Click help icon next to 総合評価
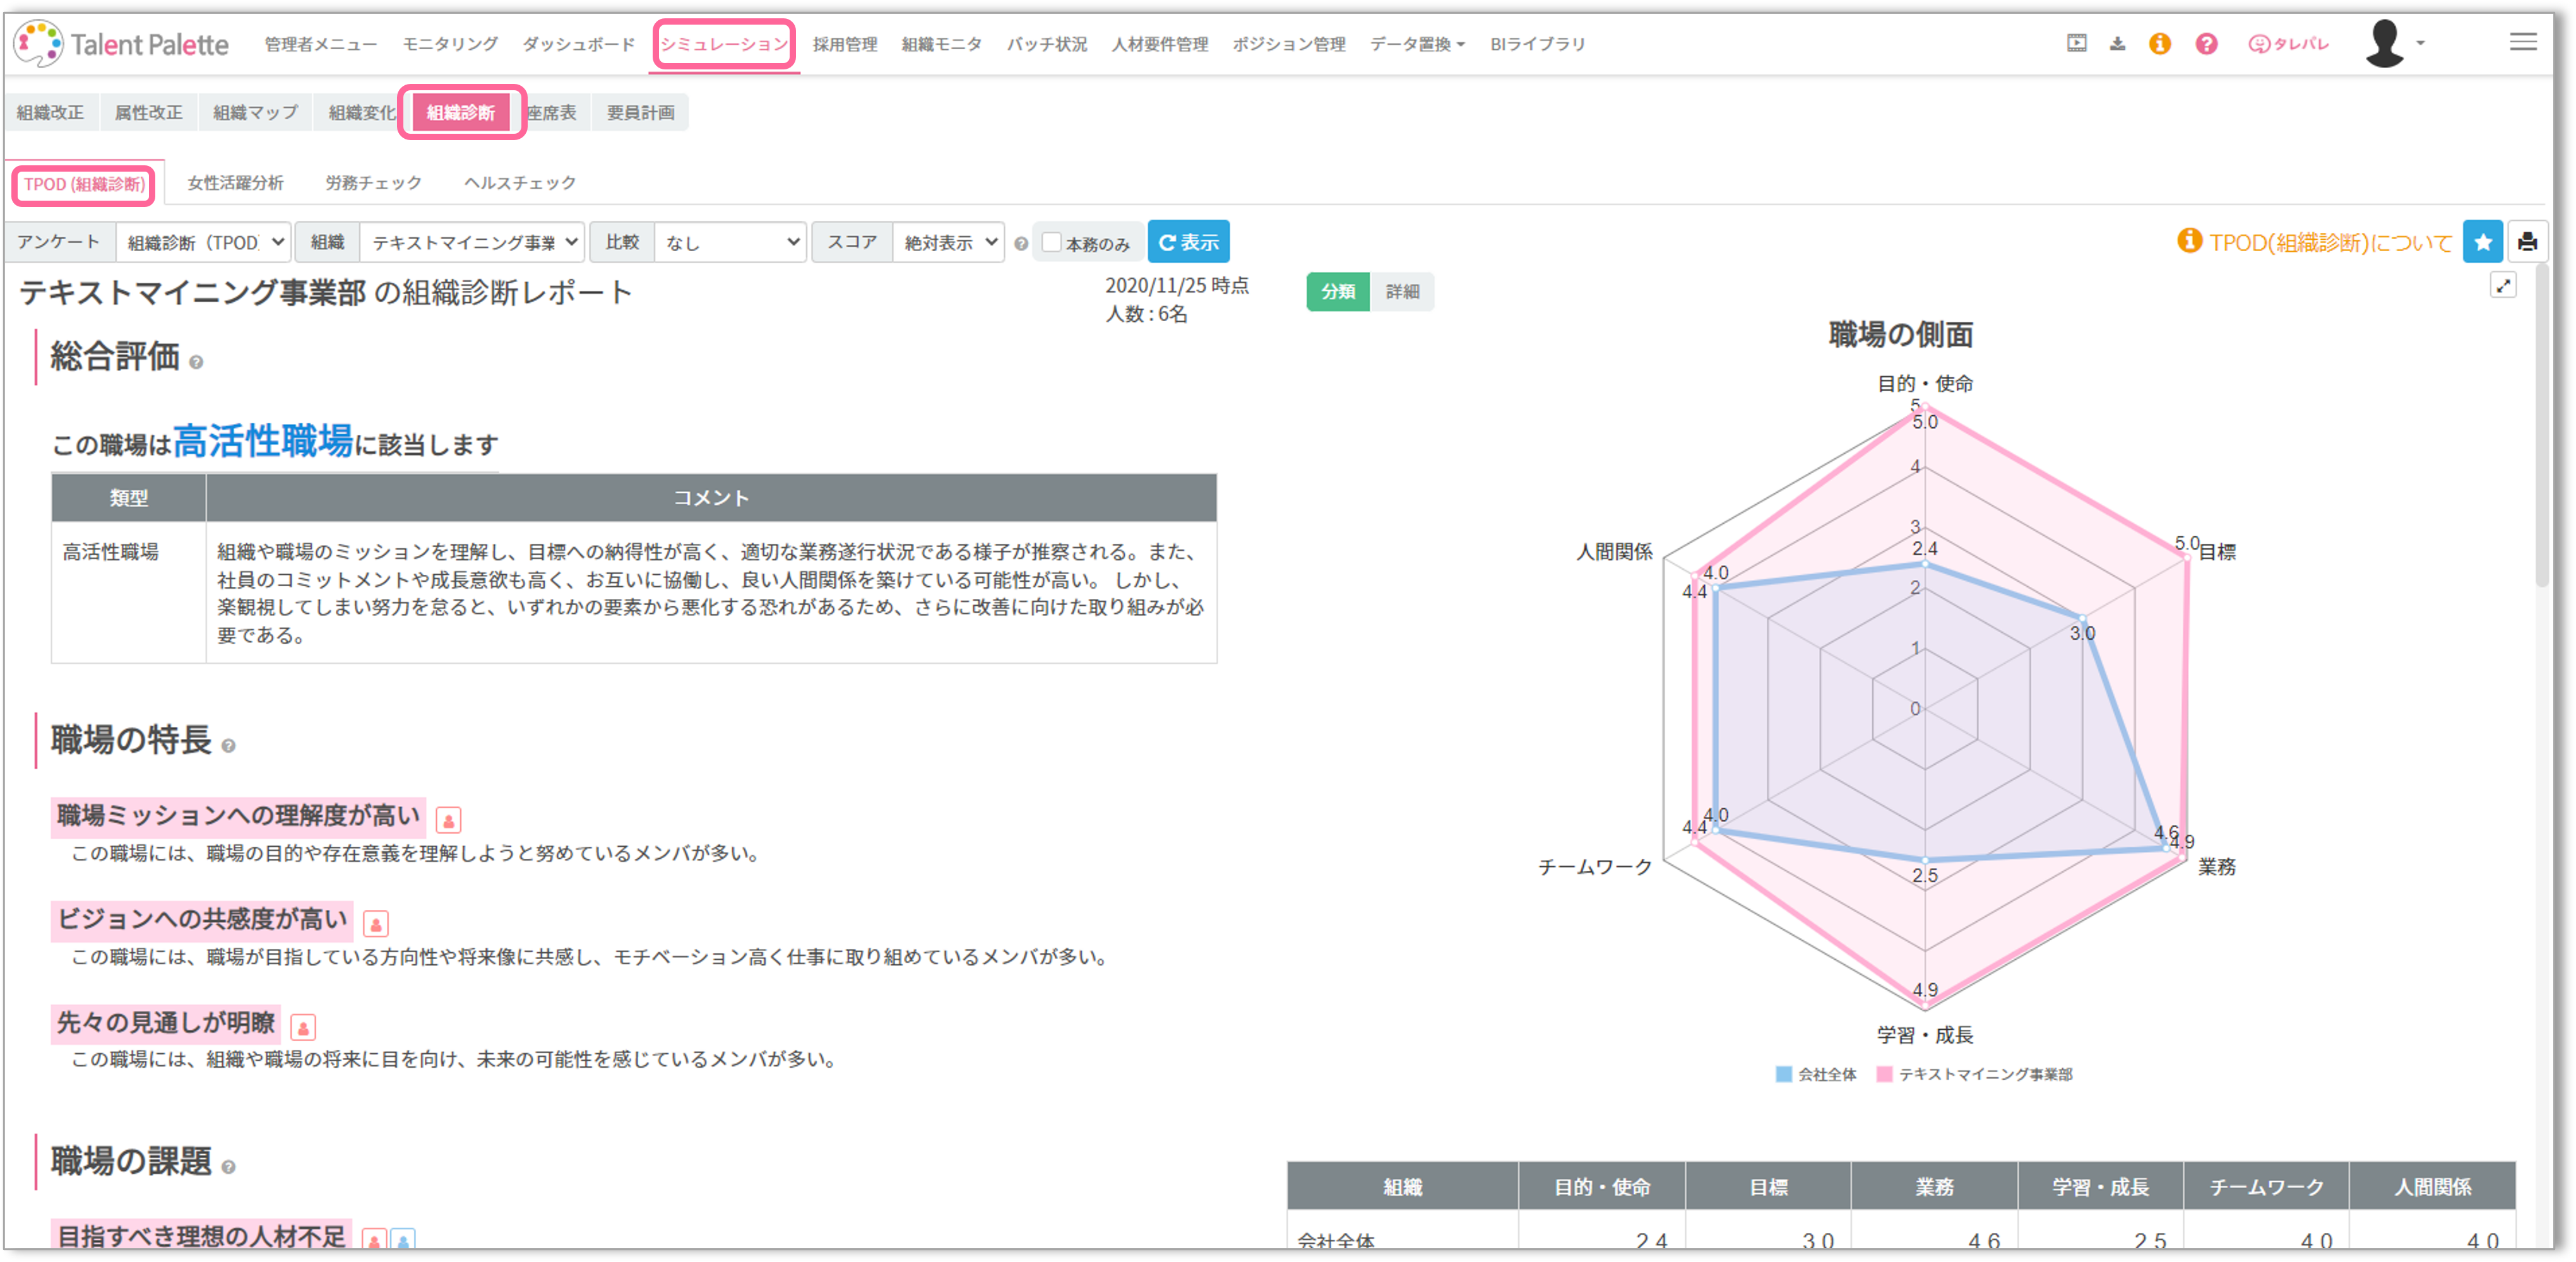Screen dimensions: 2576x1262 pyautogui.click(x=196, y=362)
